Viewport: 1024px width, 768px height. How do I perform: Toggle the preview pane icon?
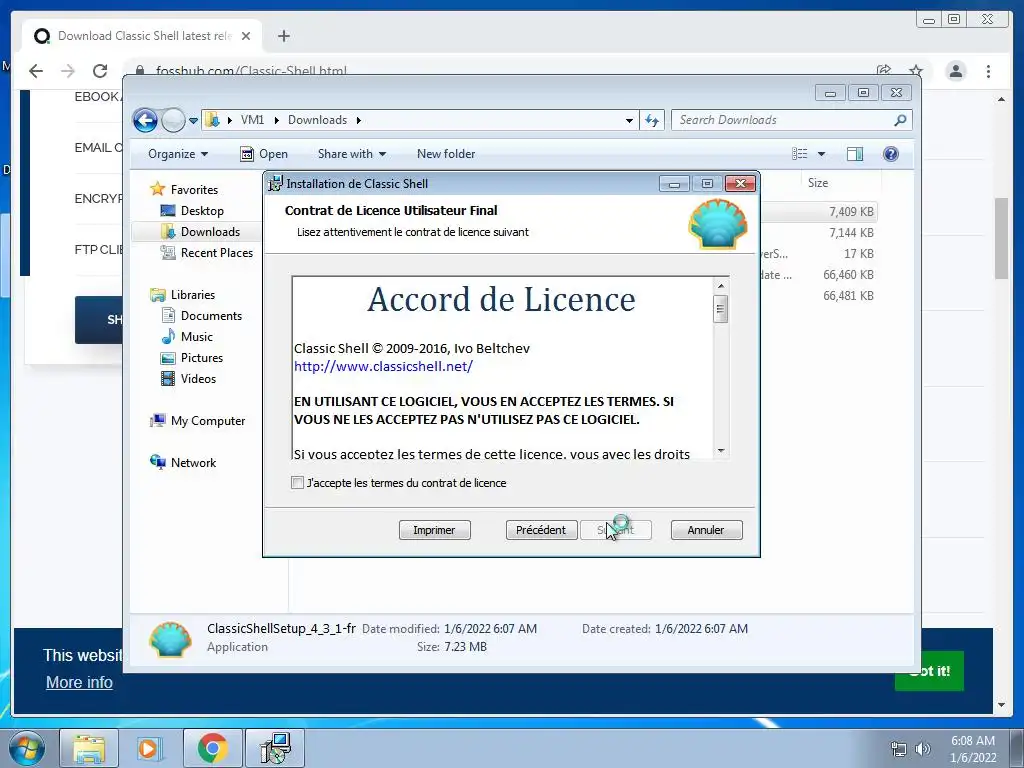point(855,154)
